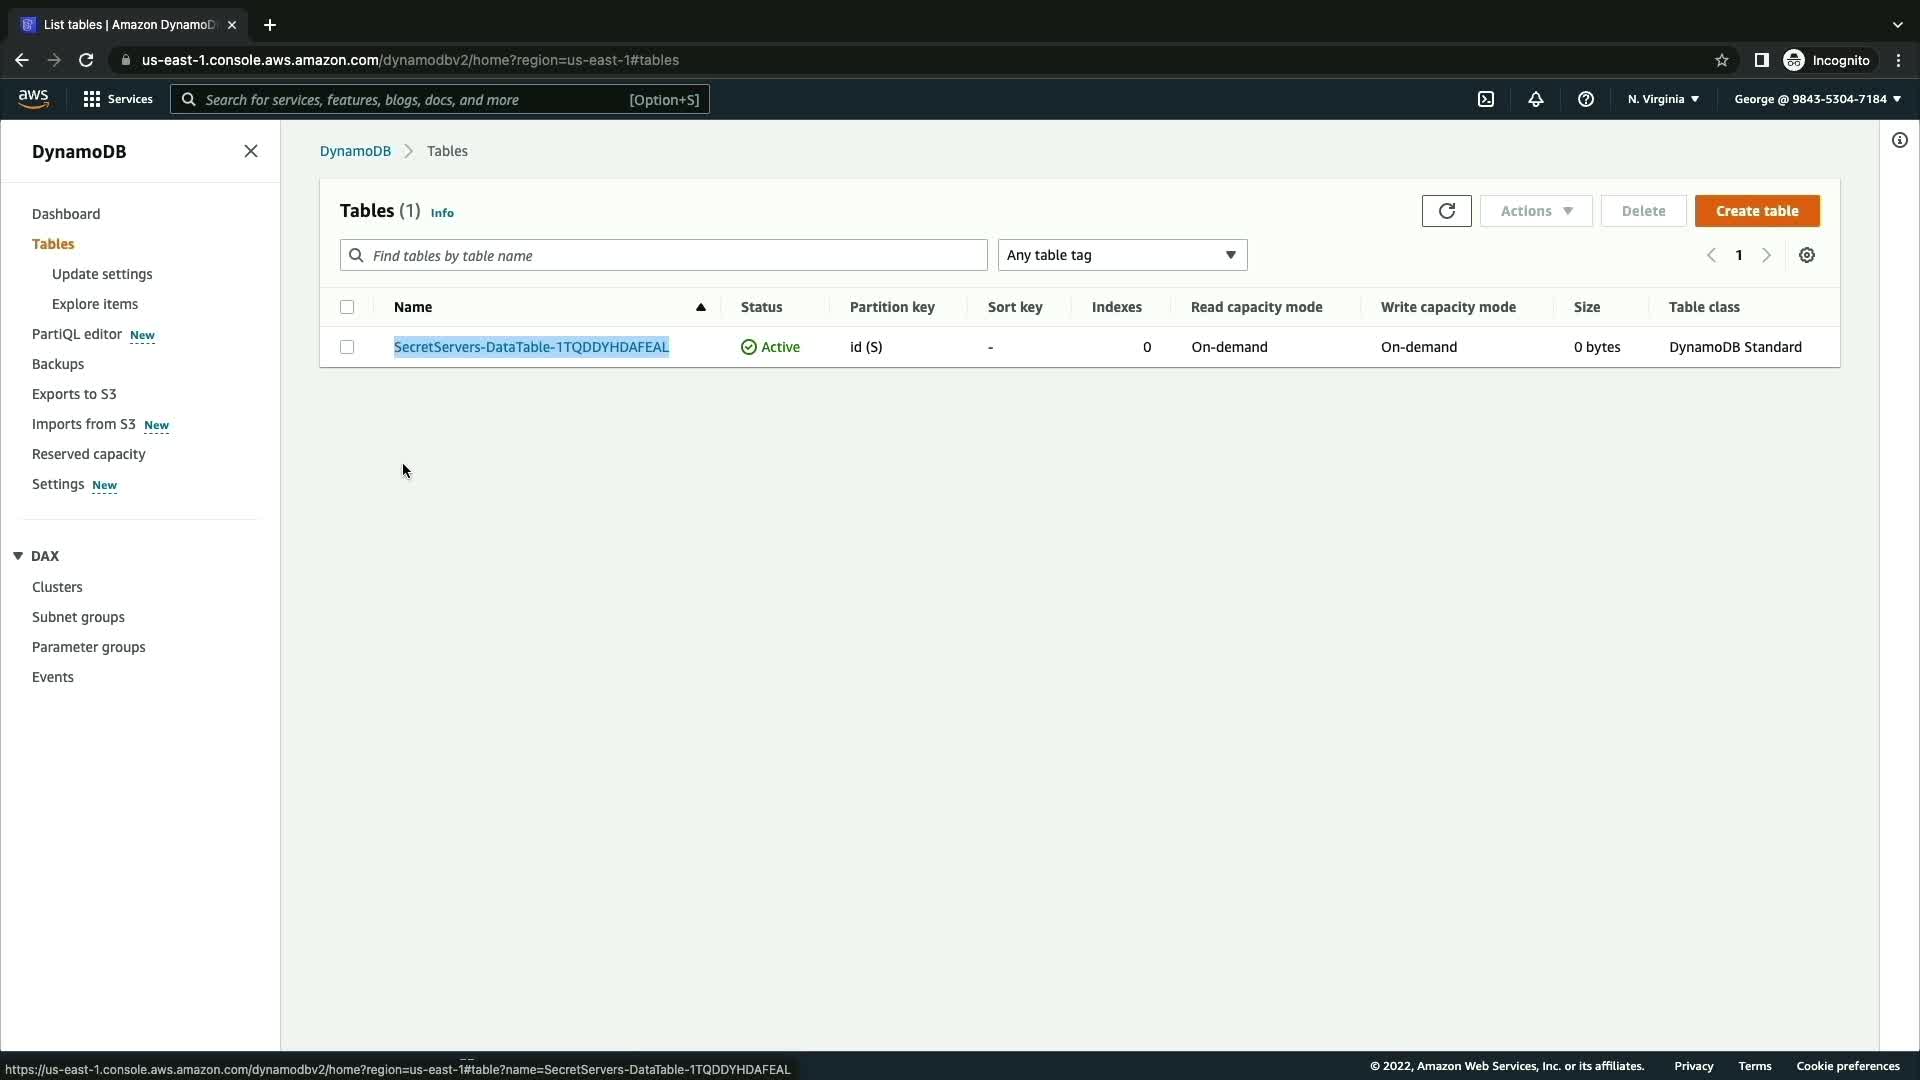Click the help question mark icon
The height and width of the screenshot is (1080, 1920).
tap(1585, 99)
